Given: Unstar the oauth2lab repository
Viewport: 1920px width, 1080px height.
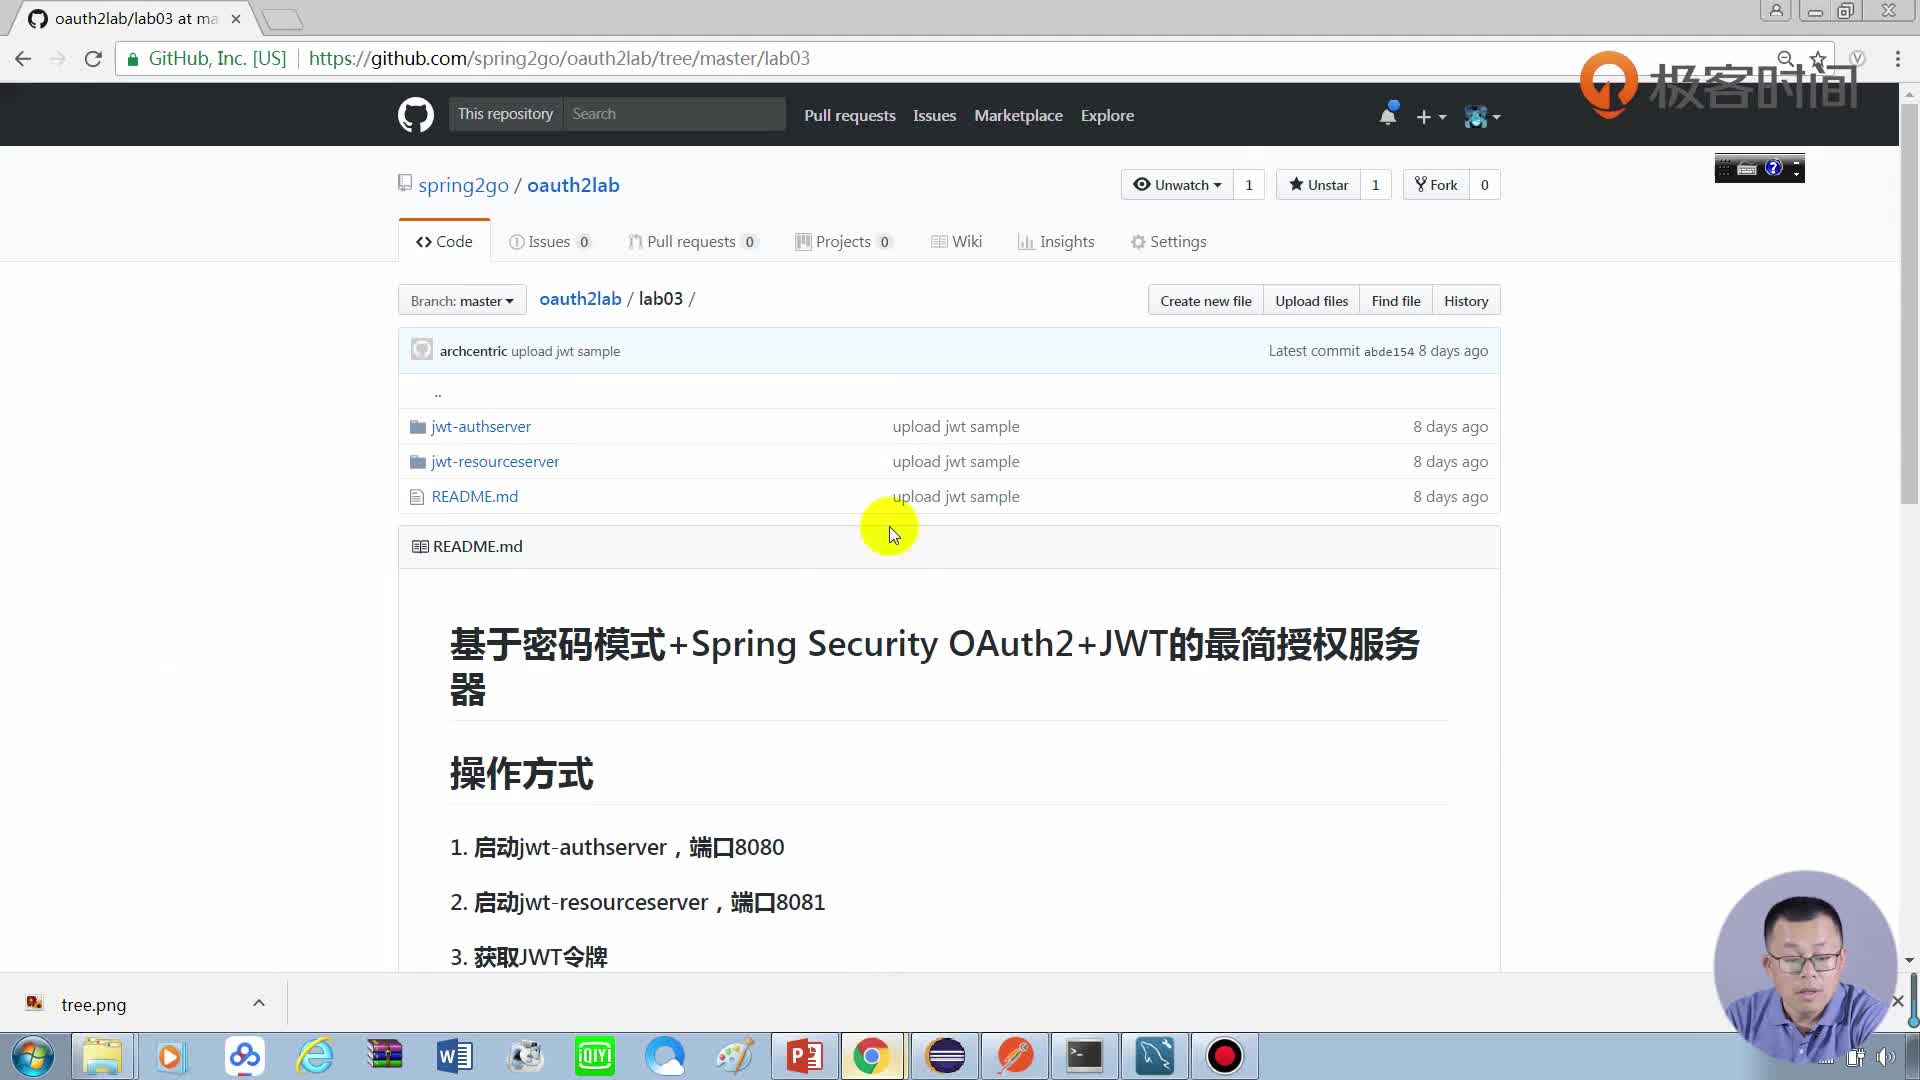Looking at the screenshot, I should point(1318,185).
